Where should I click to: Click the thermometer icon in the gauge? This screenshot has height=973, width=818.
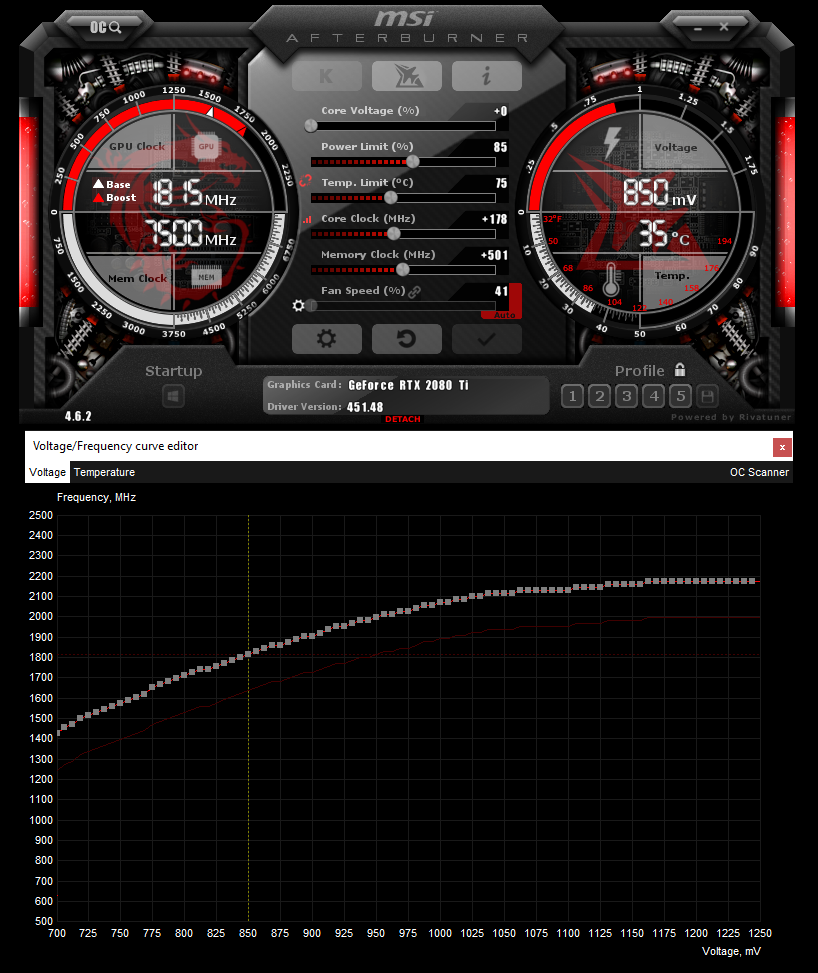coord(611,280)
